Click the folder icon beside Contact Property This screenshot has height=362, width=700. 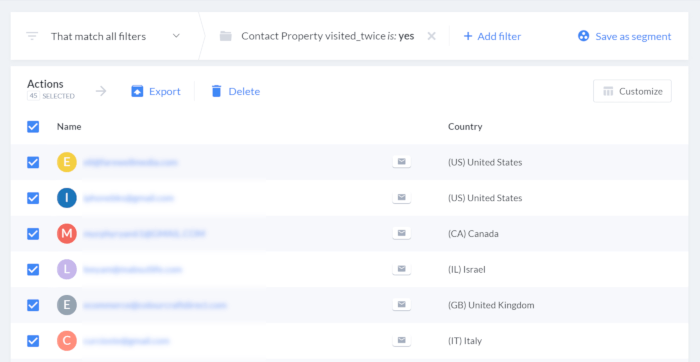click(x=226, y=36)
